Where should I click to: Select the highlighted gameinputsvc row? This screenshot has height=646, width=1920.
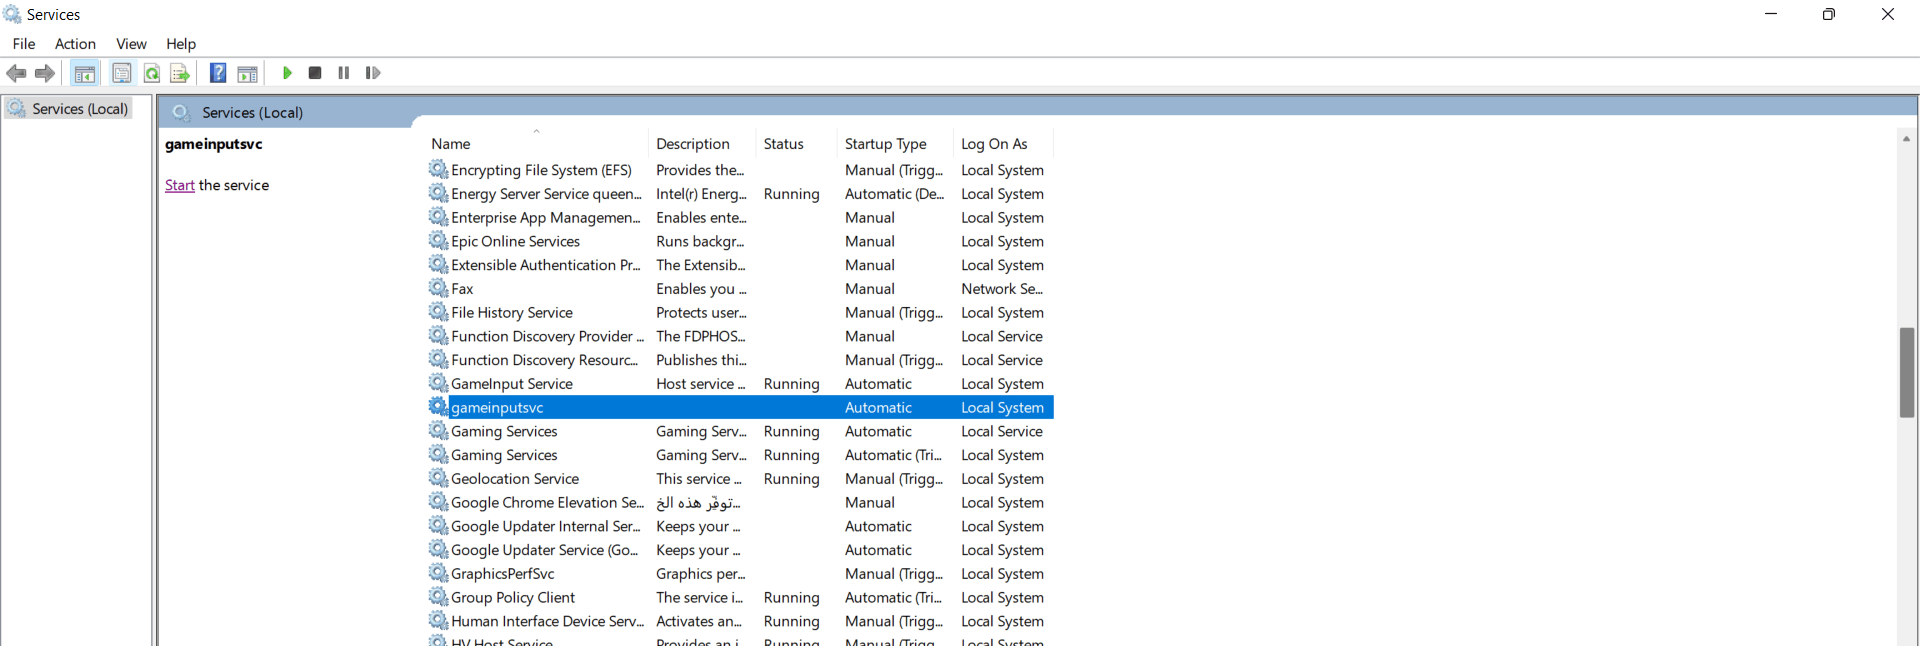coord(740,408)
